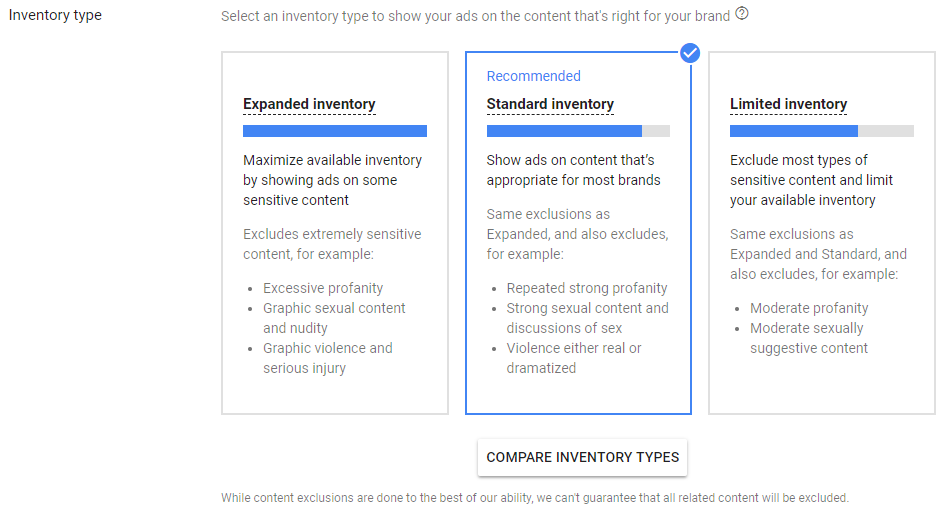Click the Inventory type section label
948x516 pixels.
(x=55, y=15)
